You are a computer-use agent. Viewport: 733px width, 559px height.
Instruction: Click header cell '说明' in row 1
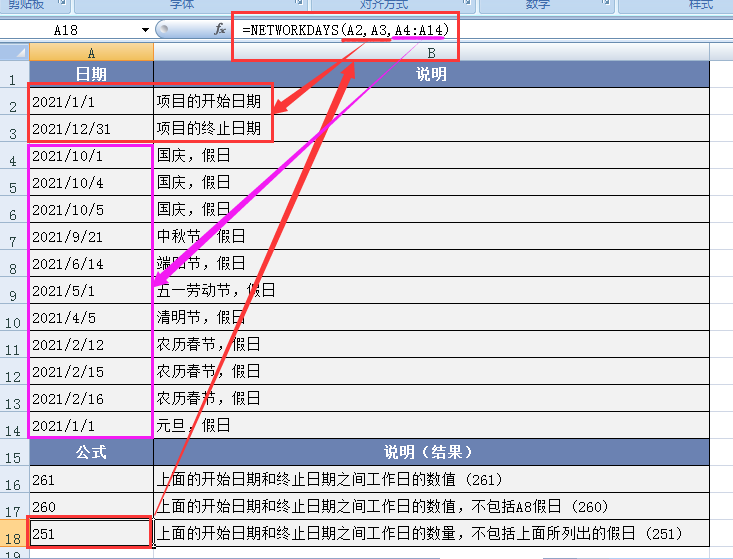[431, 74]
